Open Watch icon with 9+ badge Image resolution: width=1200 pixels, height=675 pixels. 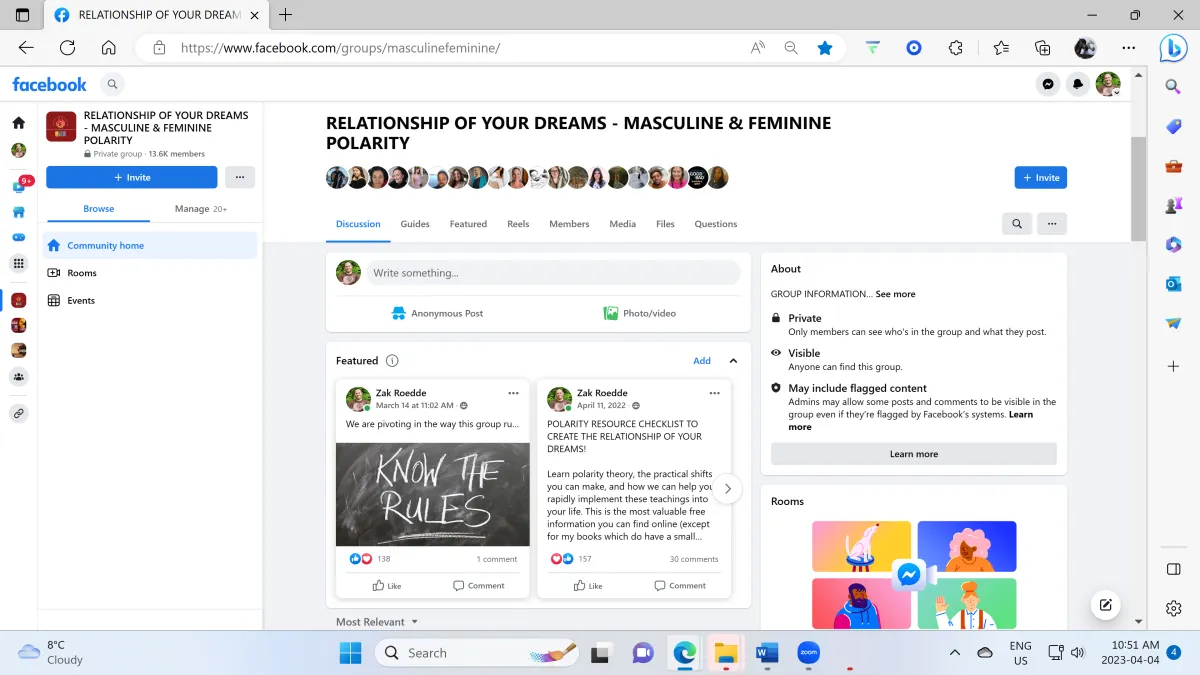tap(19, 186)
